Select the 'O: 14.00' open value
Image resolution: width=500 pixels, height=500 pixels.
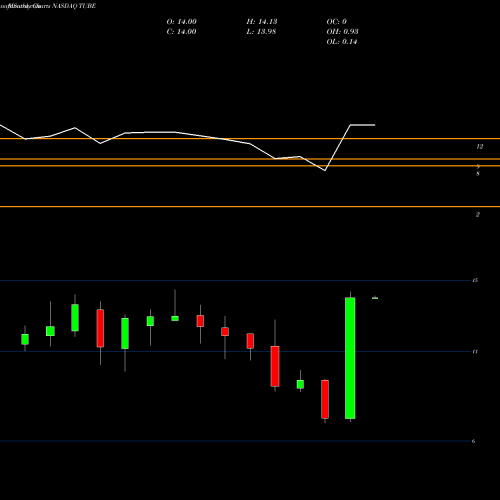click(x=182, y=22)
